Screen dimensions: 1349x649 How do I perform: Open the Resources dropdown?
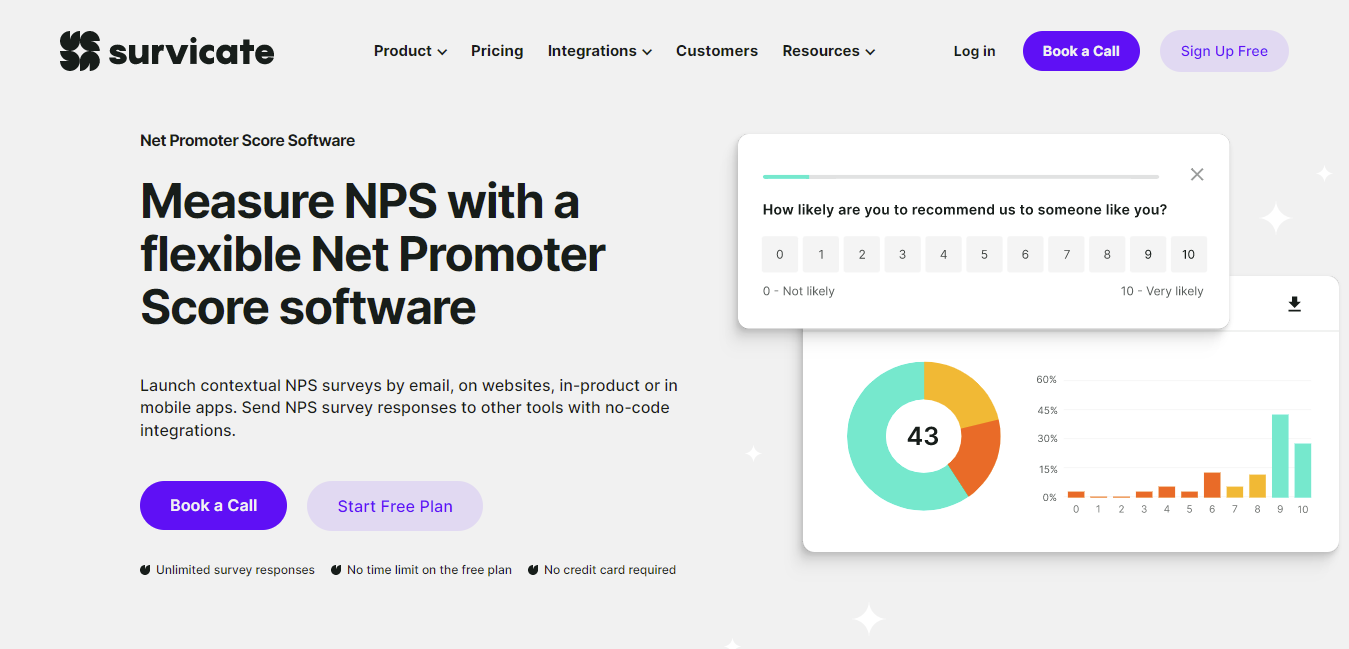[x=828, y=50]
